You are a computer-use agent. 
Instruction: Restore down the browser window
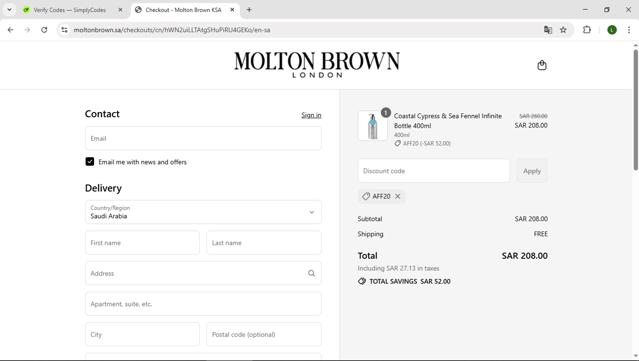click(x=606, y=10)
